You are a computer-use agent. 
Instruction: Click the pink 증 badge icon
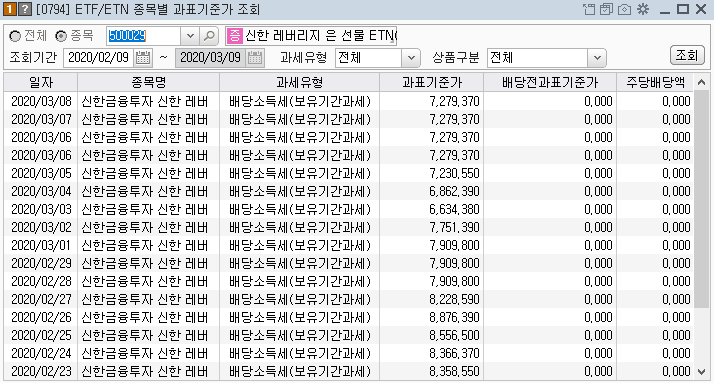tap(235, 36)
